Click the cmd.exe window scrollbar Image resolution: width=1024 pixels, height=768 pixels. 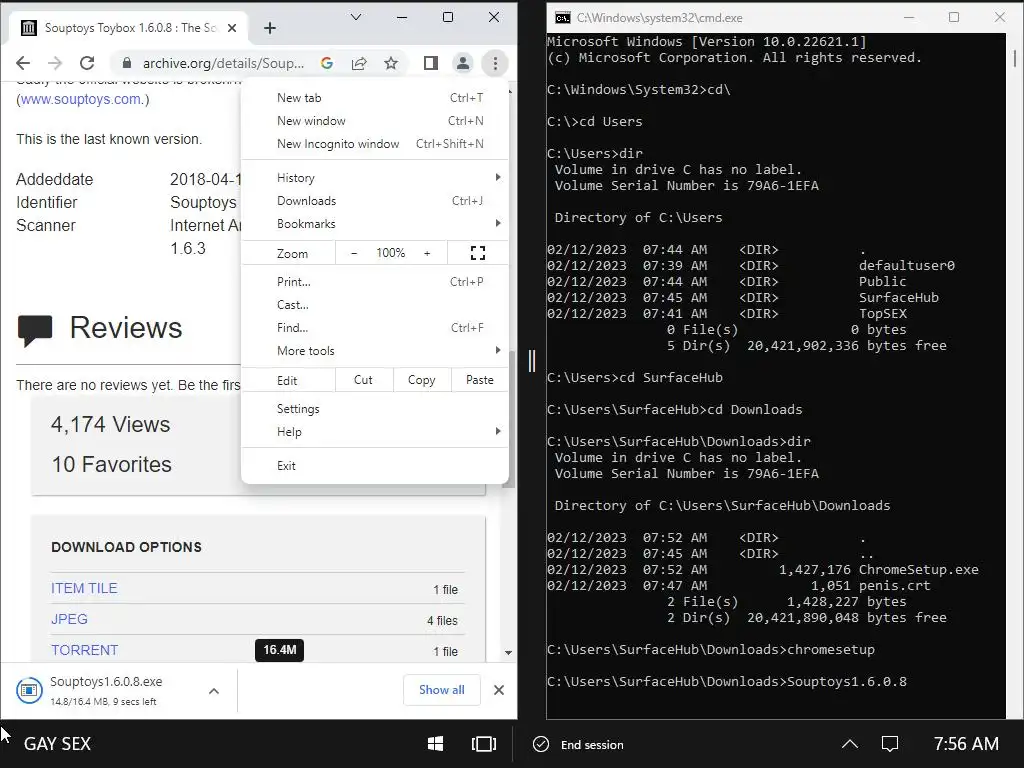(1014, 59)
